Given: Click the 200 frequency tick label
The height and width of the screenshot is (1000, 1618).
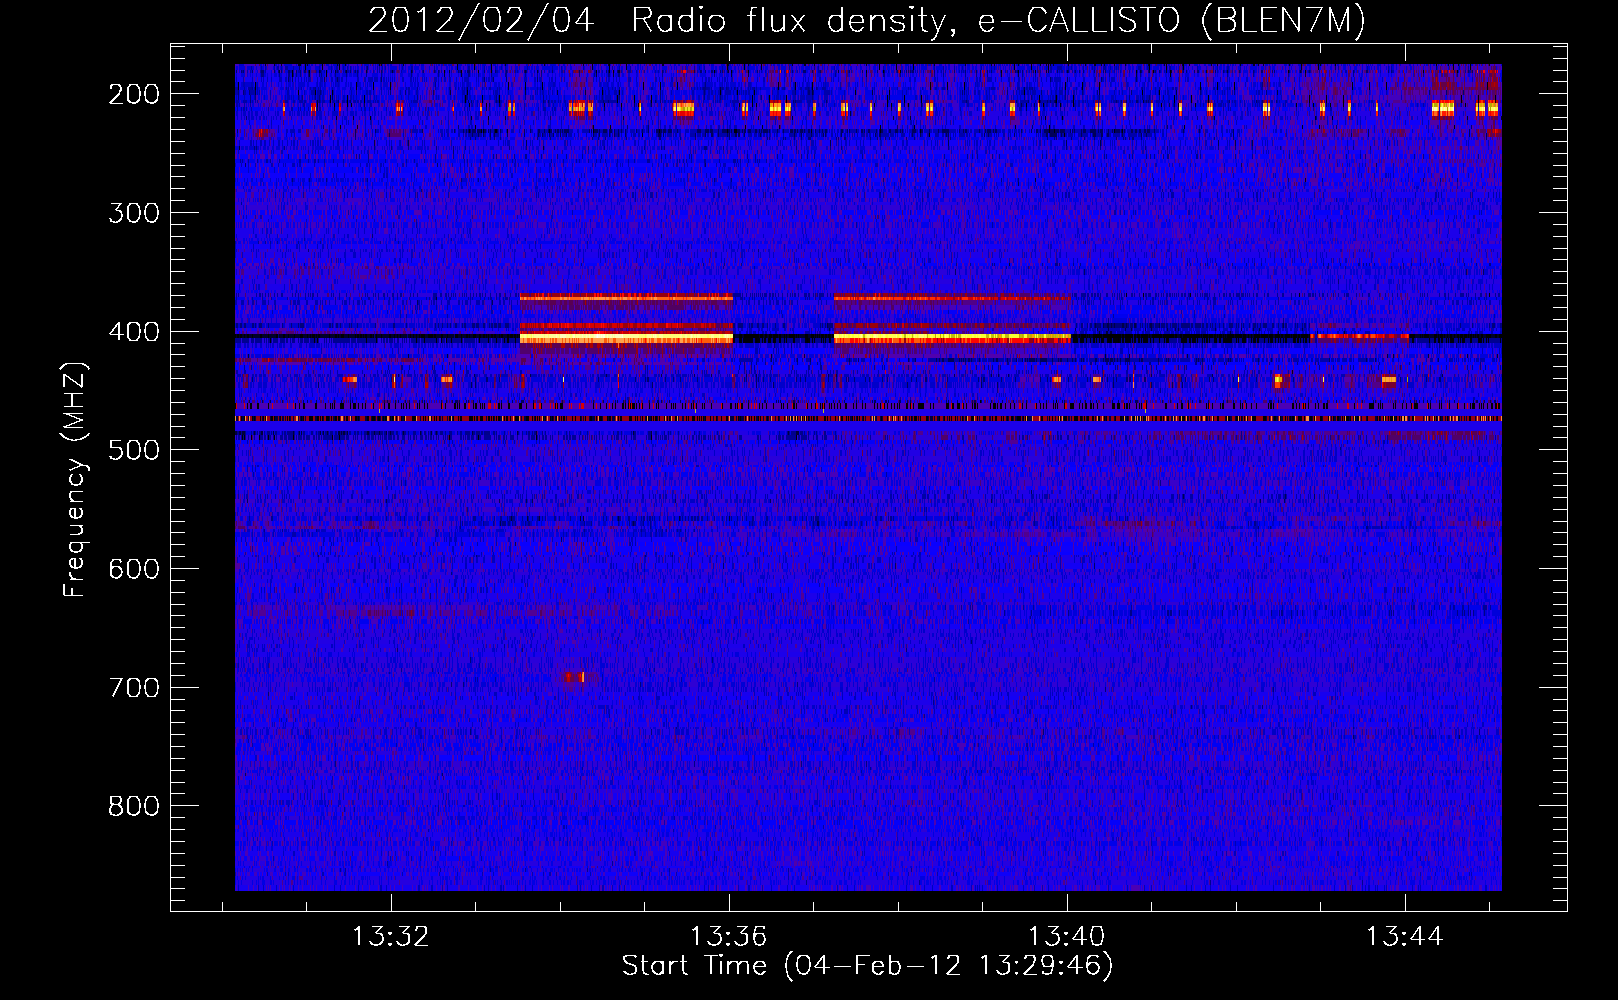Looking at the screenshot, I should (x=133, y=94).
